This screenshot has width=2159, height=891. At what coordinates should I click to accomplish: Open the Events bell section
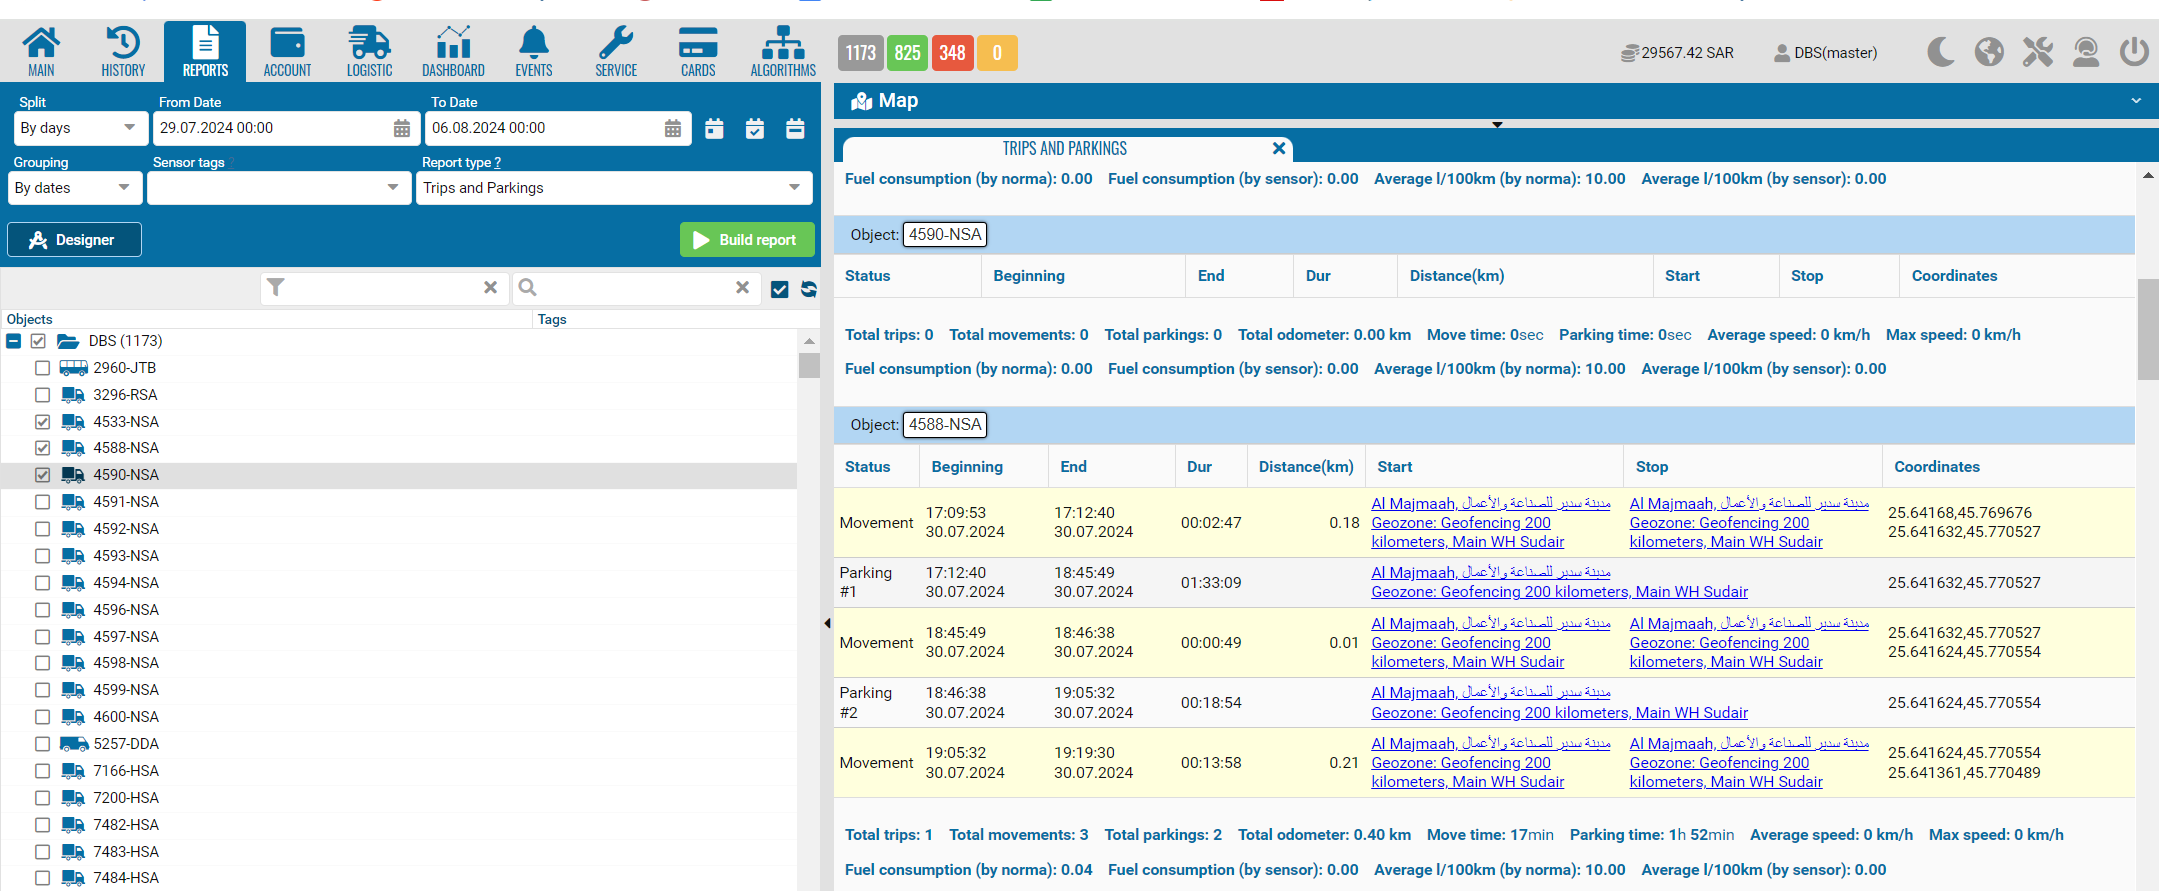coord(533,51)
